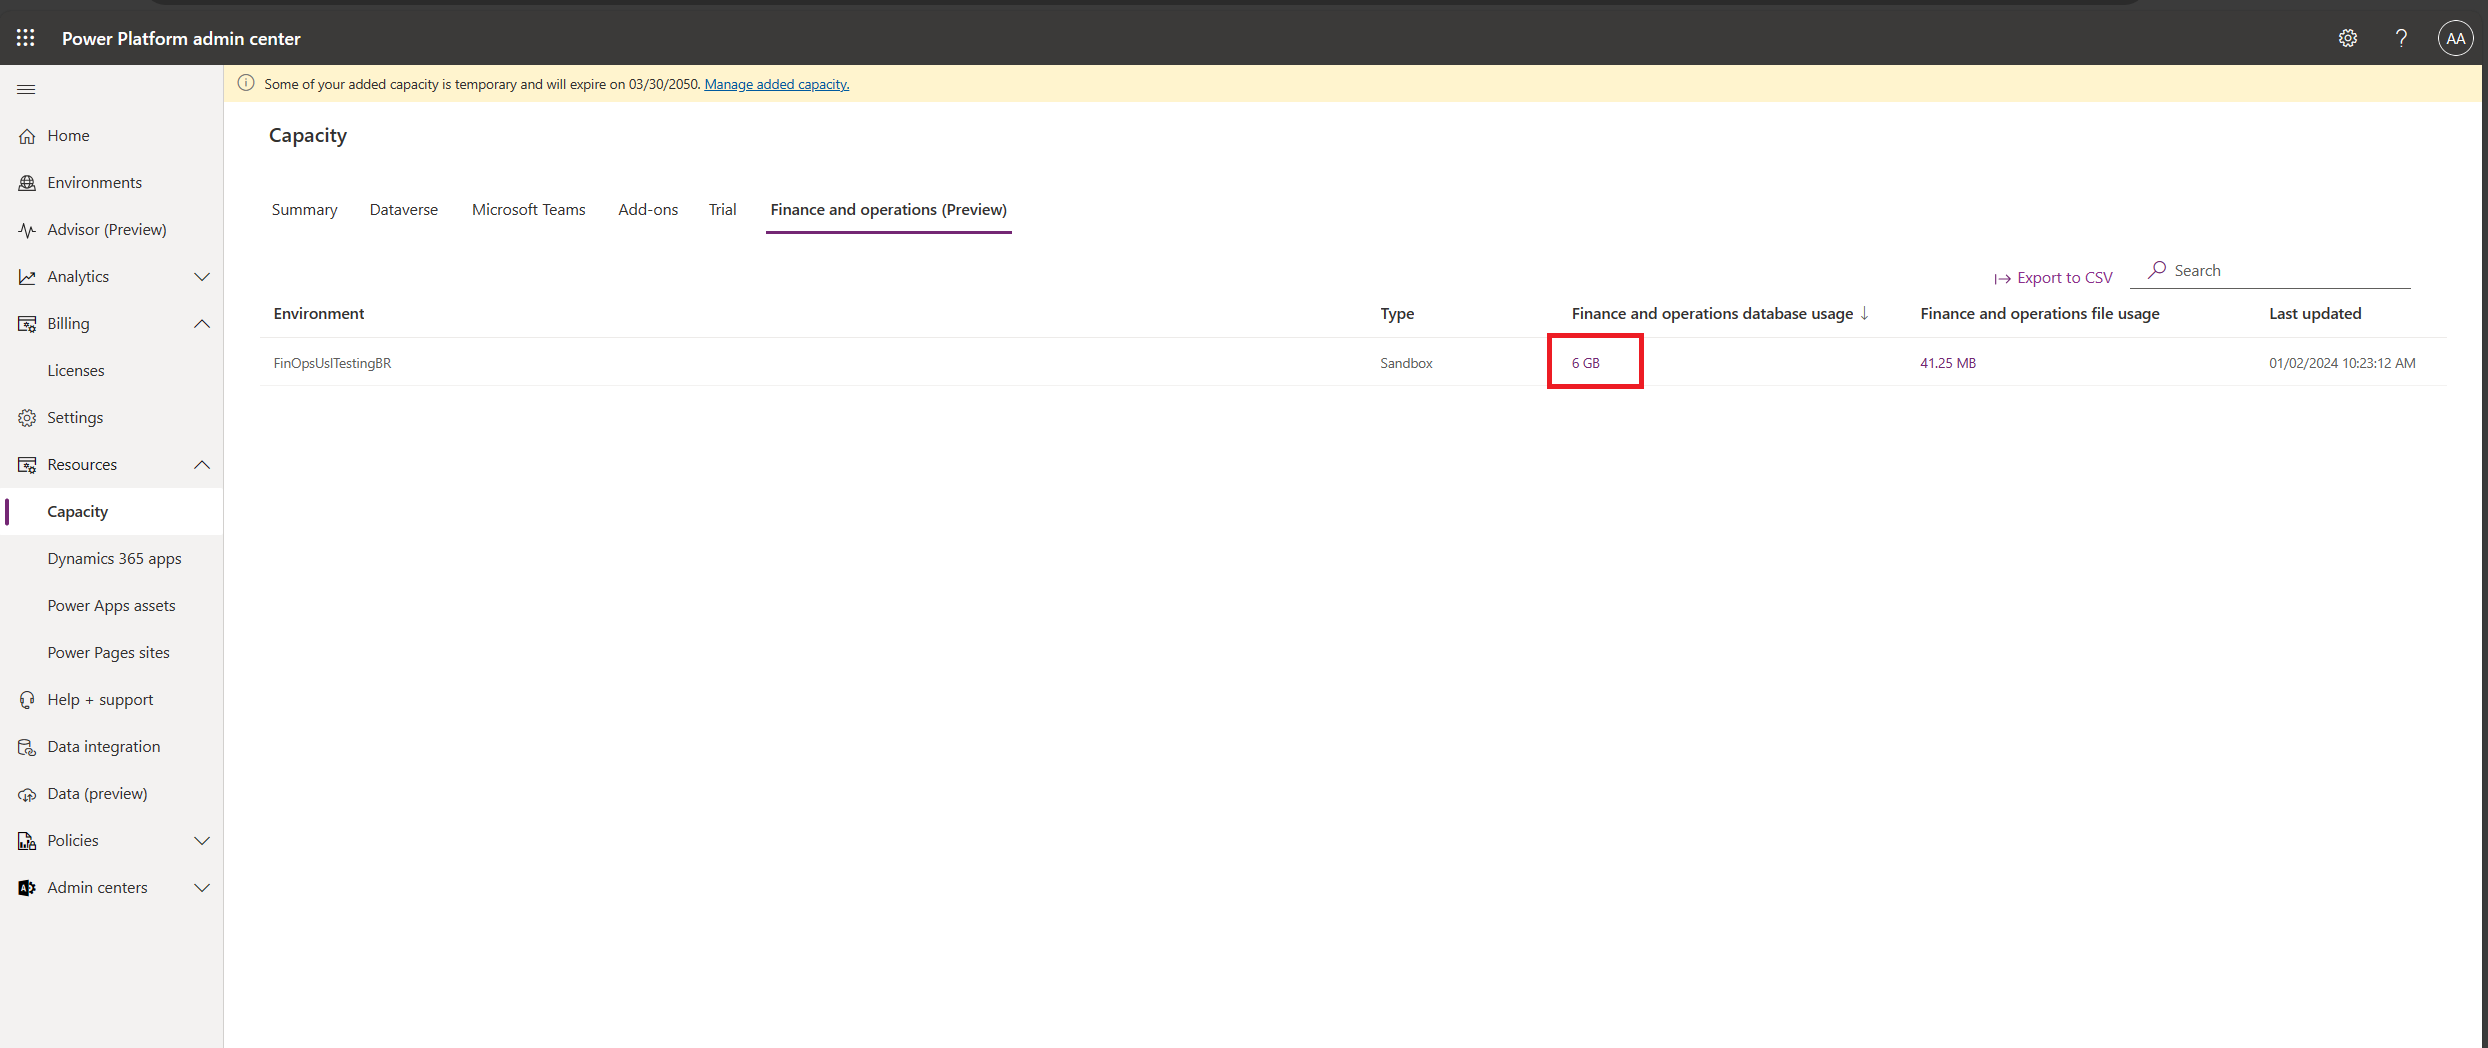Sort by Type column header
This screenshot has width=2488, height=1048.
click(x=1397, y=314)
